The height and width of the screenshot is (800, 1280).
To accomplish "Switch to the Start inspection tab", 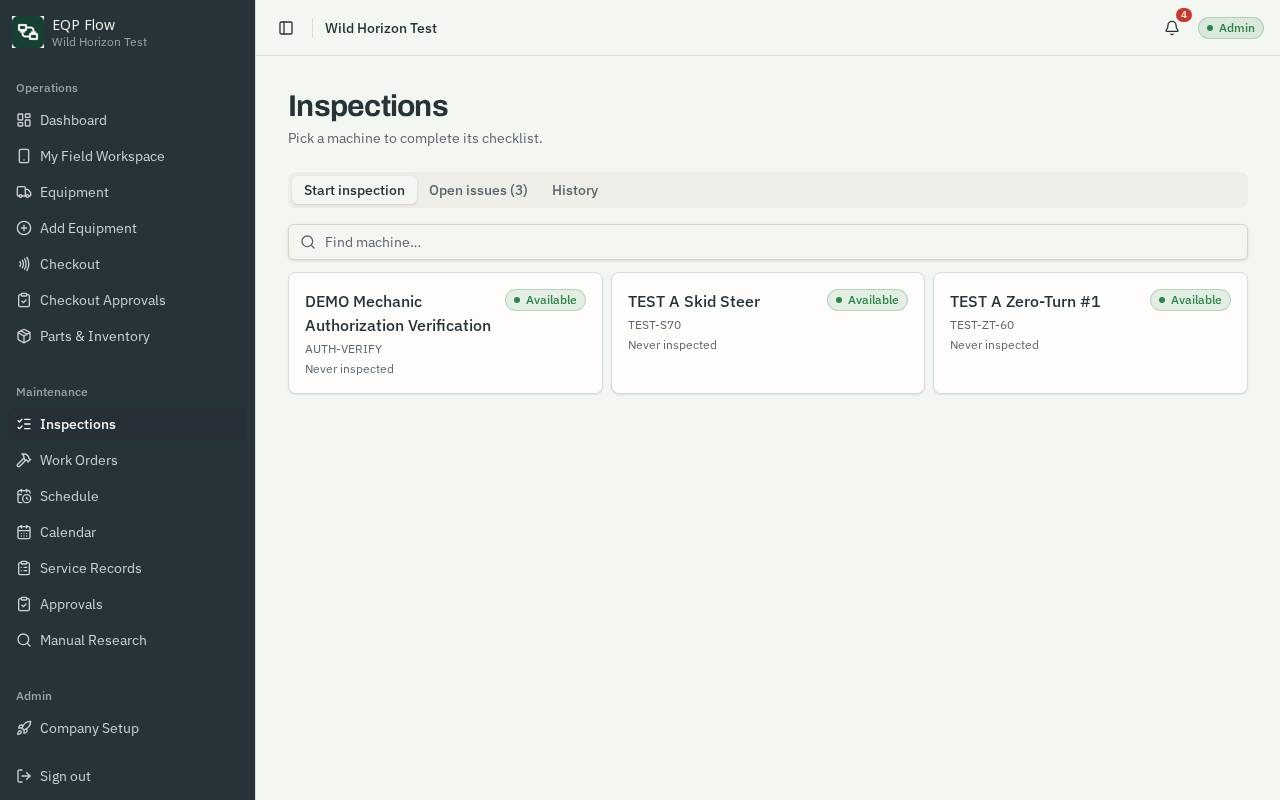I will (x=354, y=190).
